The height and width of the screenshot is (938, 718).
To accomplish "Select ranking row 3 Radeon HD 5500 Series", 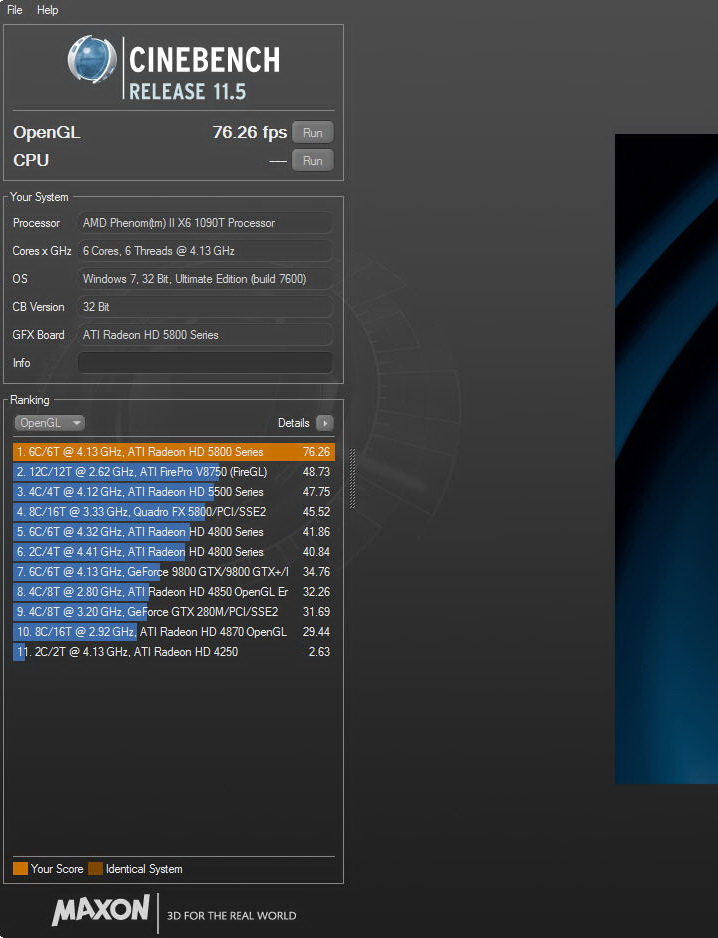I will (174, 492).
